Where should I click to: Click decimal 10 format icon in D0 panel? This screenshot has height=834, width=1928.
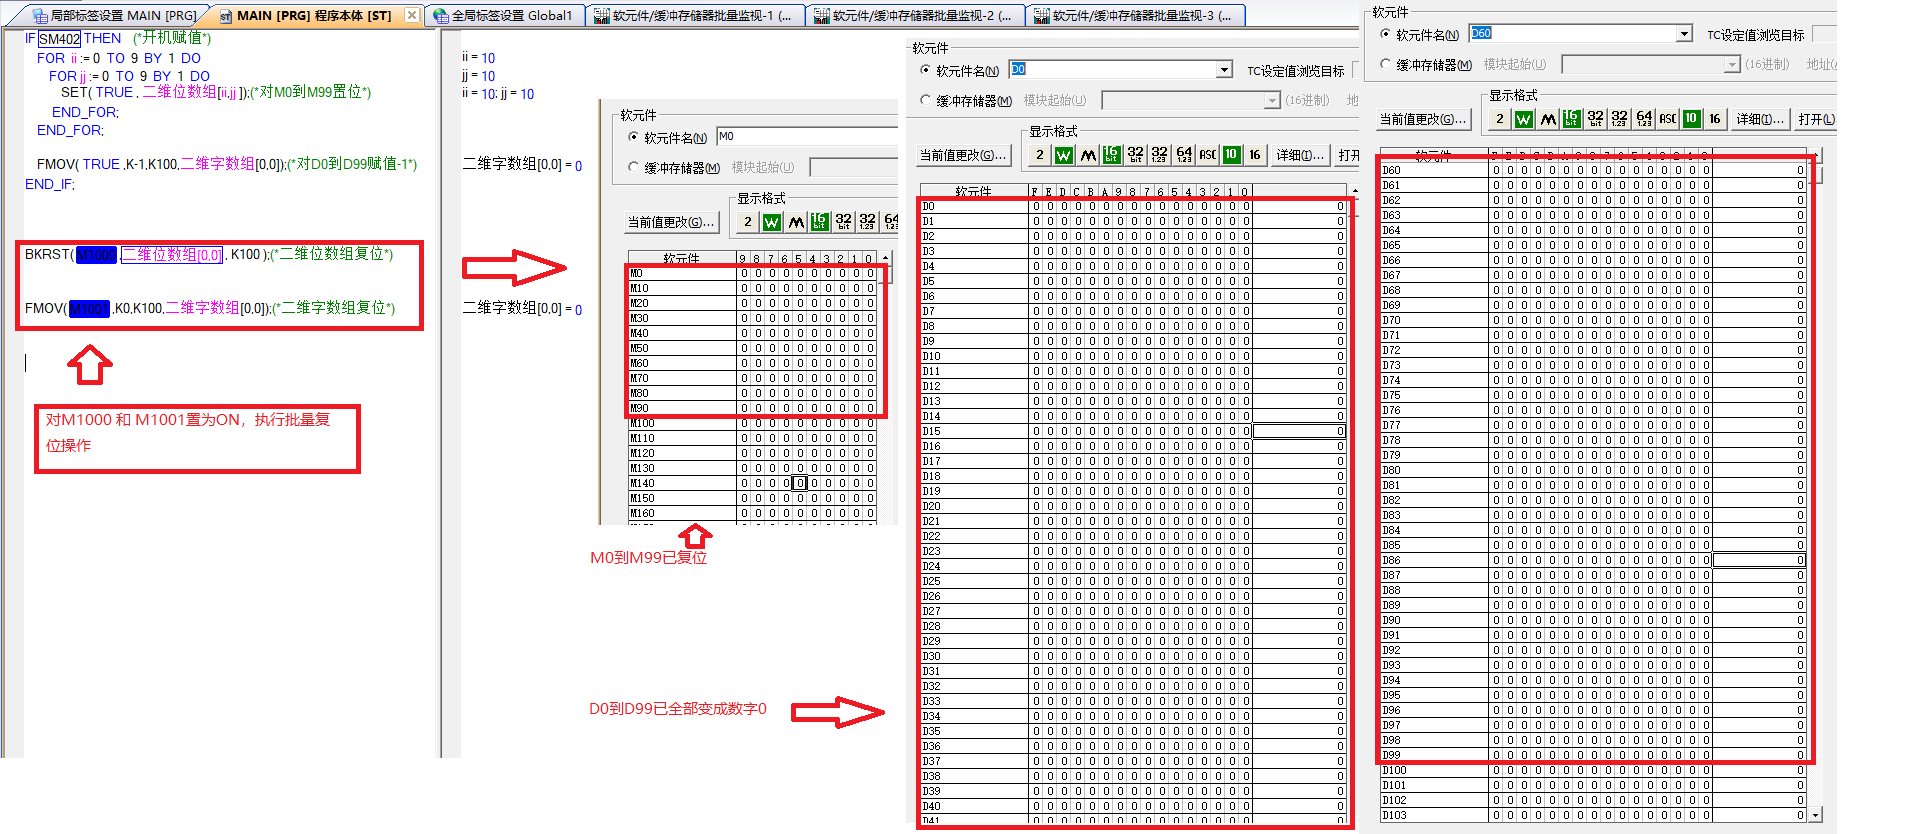click(1231, 155)
